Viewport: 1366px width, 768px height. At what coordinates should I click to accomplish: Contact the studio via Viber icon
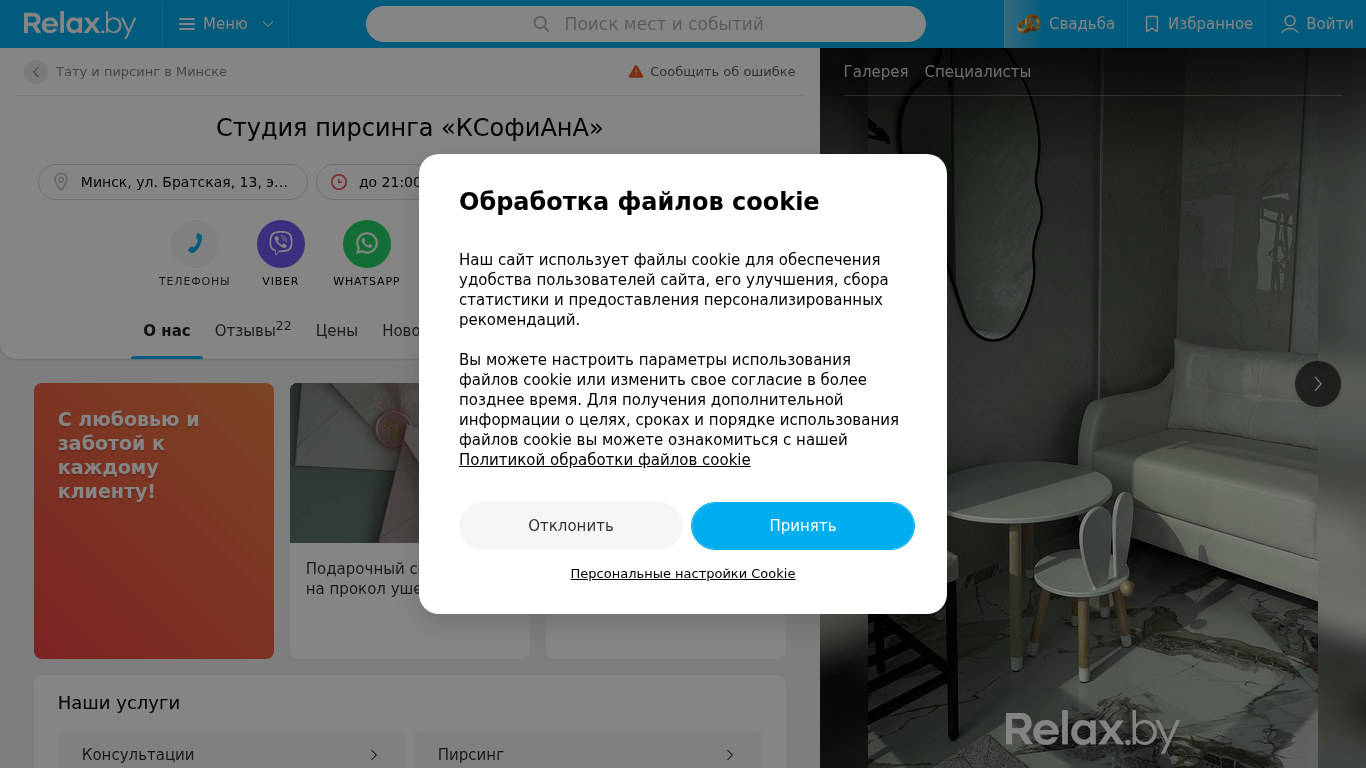pos(281,244)
